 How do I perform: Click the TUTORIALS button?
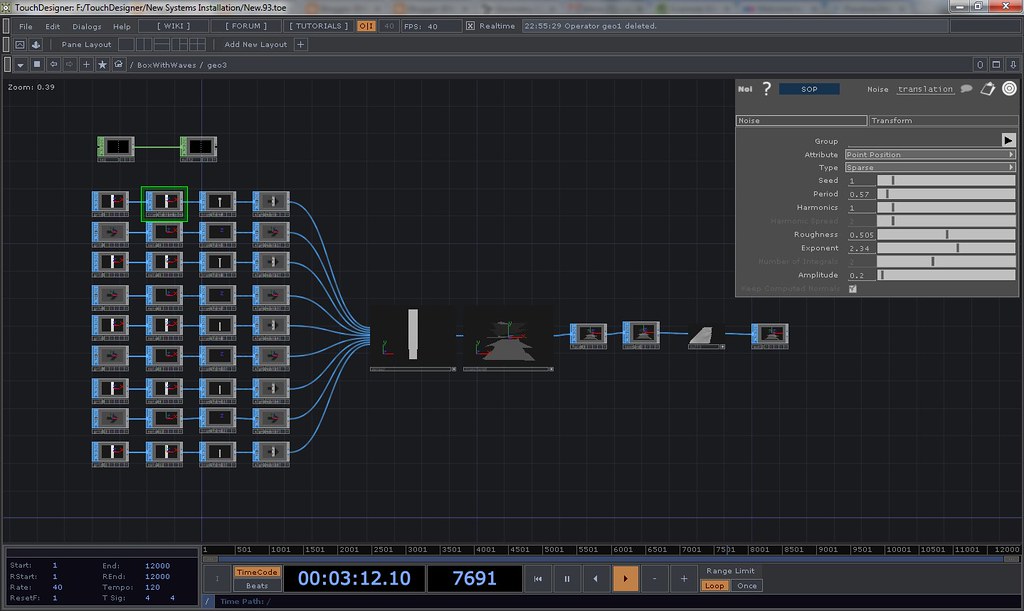pos(318,26)
